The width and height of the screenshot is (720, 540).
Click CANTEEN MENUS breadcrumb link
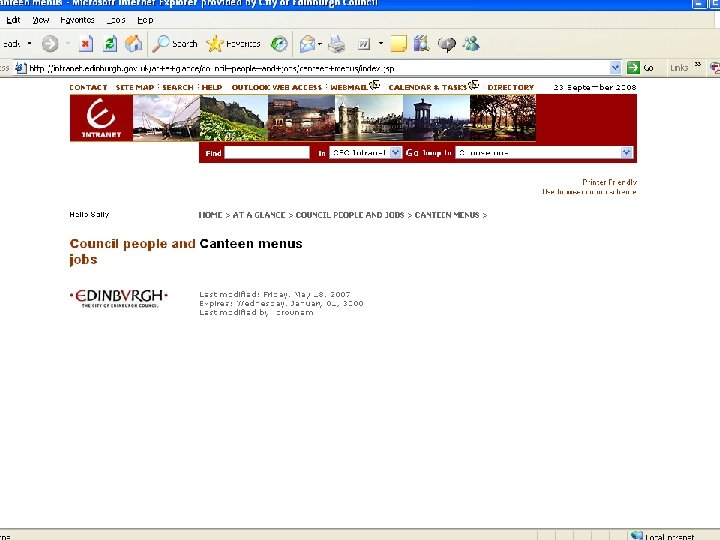[x=447, y=215]
